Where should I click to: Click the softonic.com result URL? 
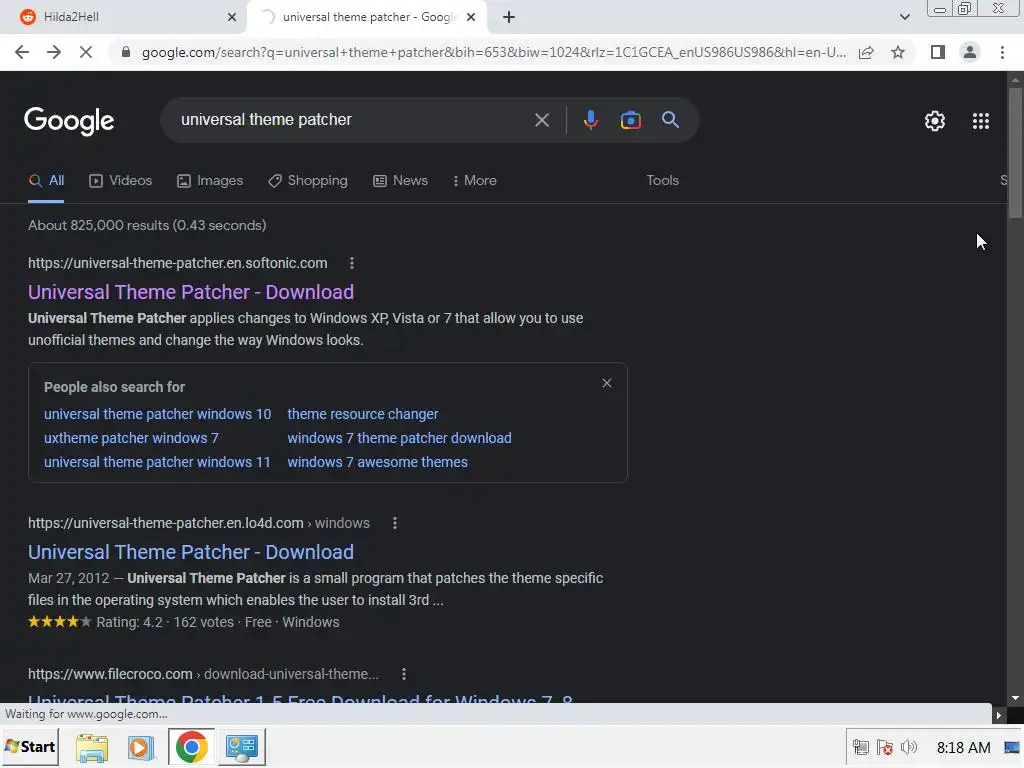point(178,263)
